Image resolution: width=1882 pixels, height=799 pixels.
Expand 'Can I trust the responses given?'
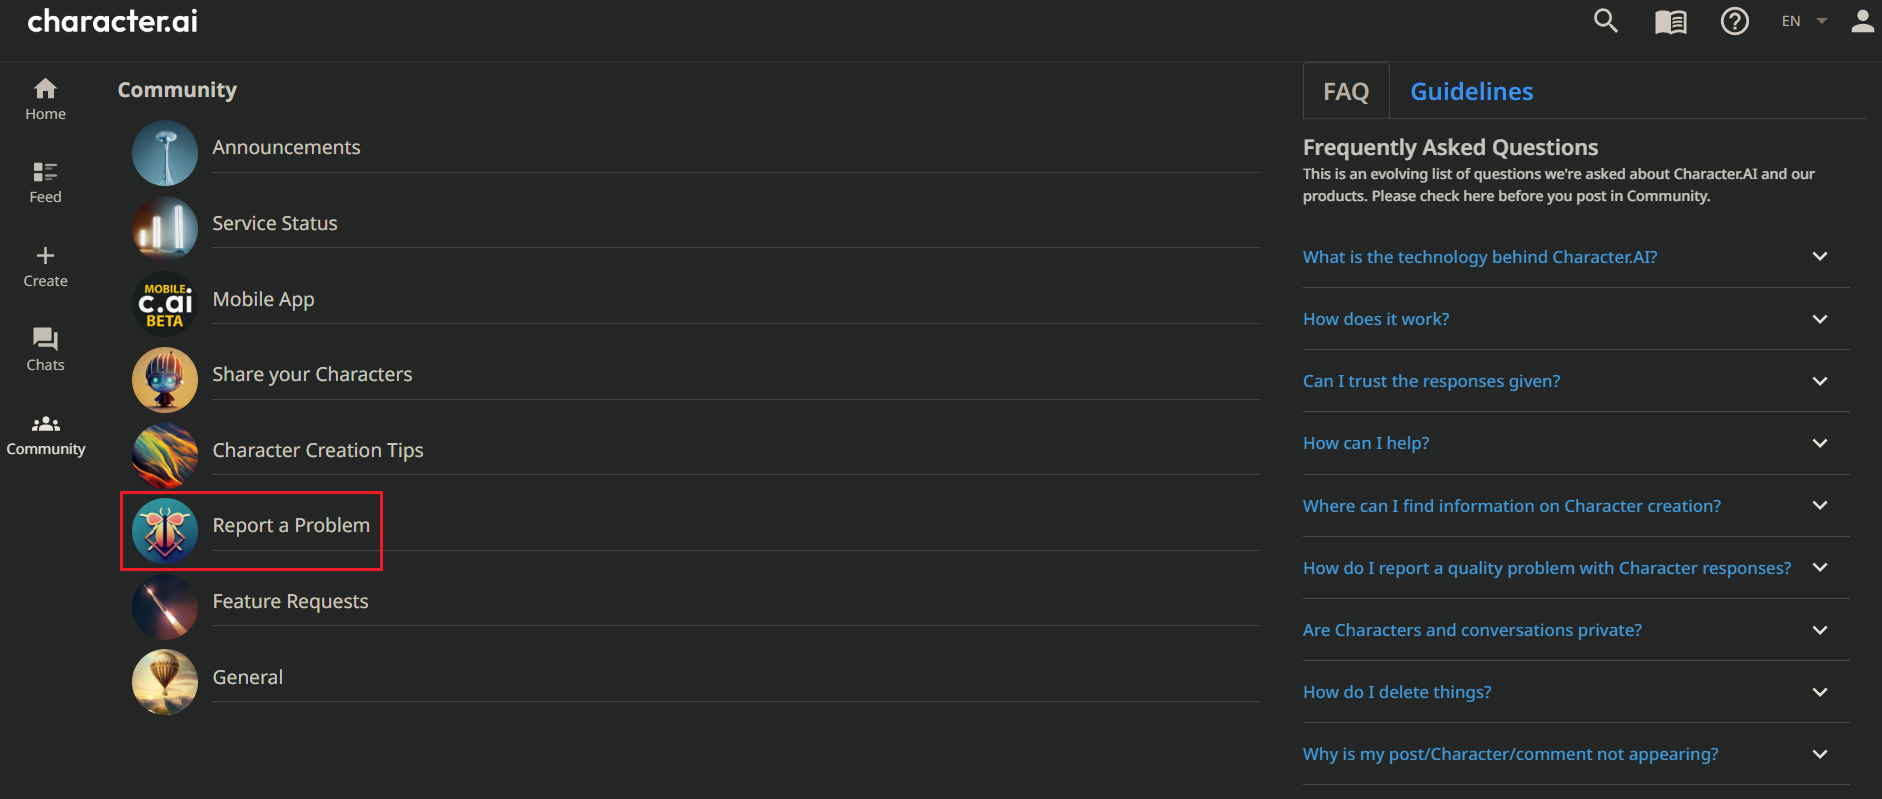[1431, 381]
